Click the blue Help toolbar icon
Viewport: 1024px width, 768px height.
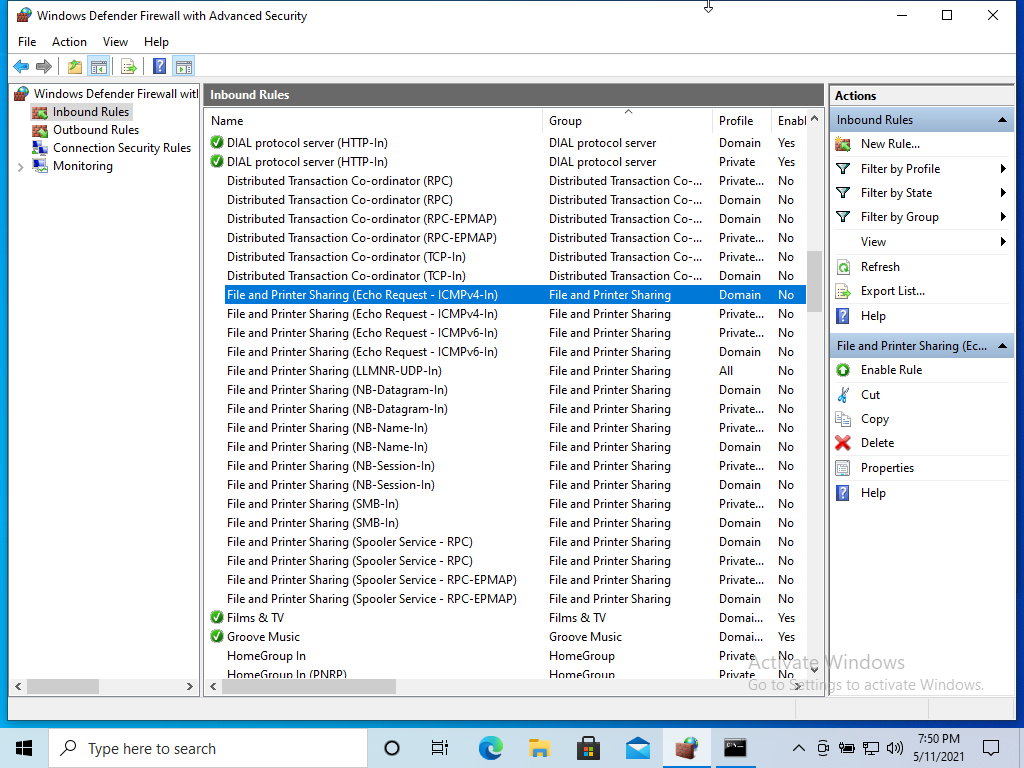(x=159, y=66)
